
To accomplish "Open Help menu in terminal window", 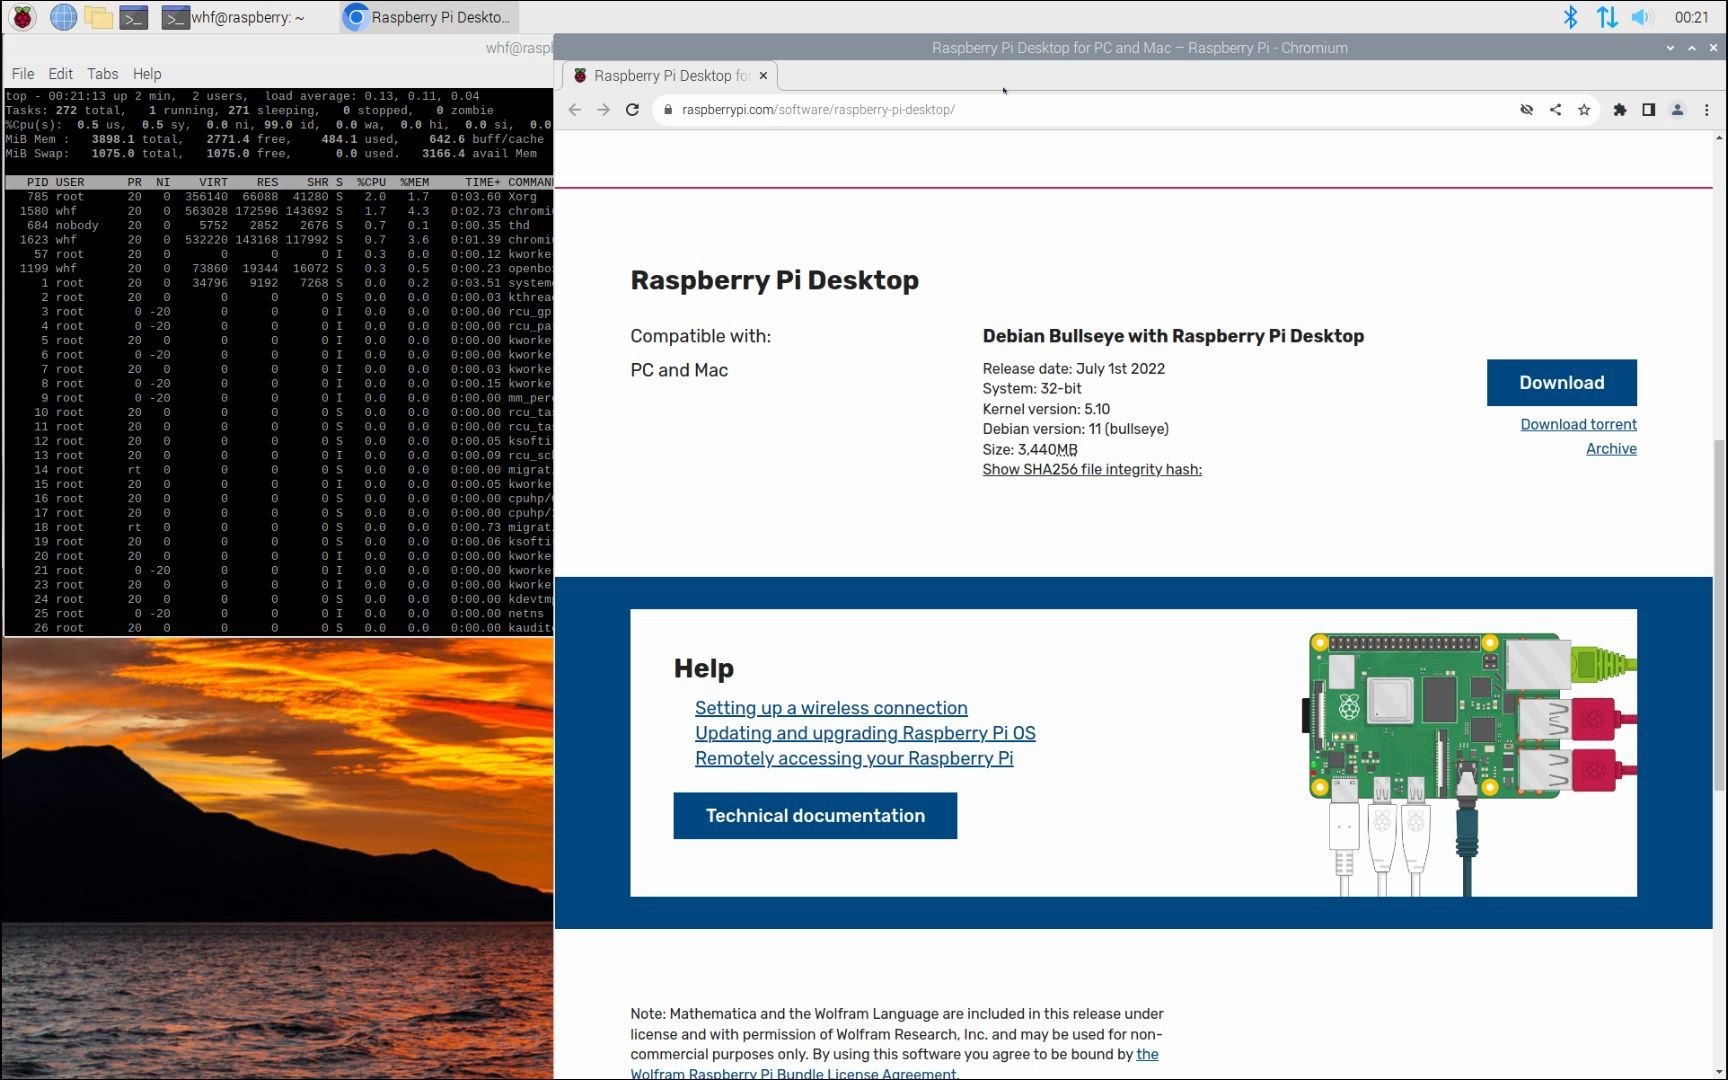I will click(x=147, y=74).
